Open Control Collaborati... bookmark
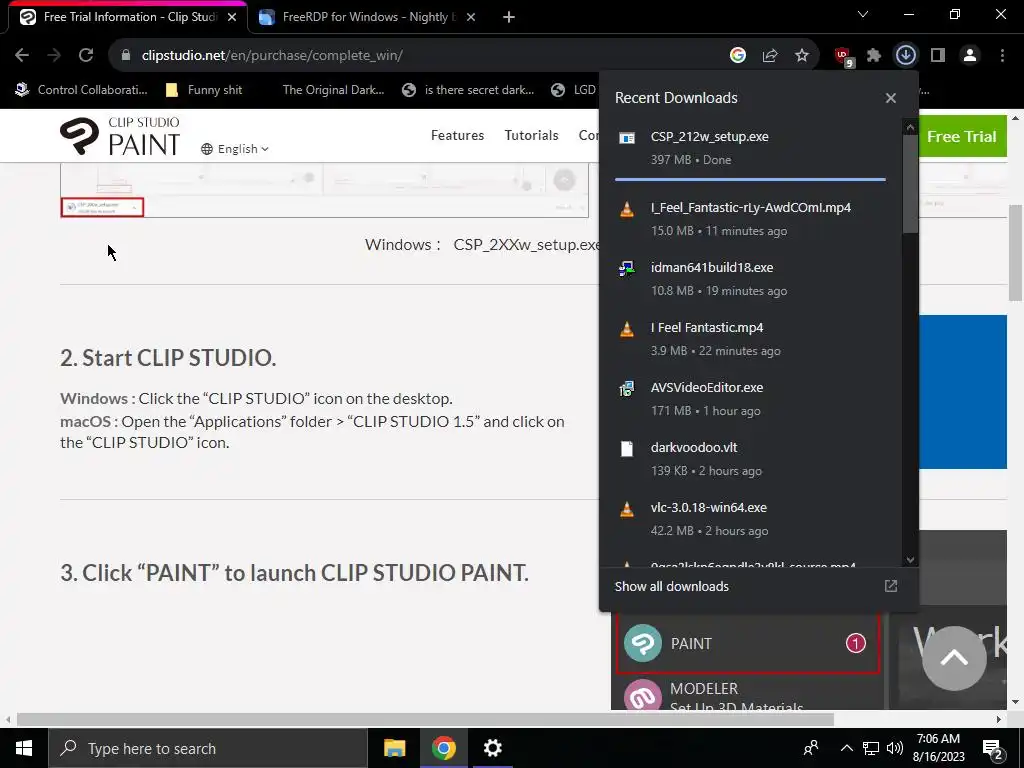1024x768 pixels. (x=82, y=89)
